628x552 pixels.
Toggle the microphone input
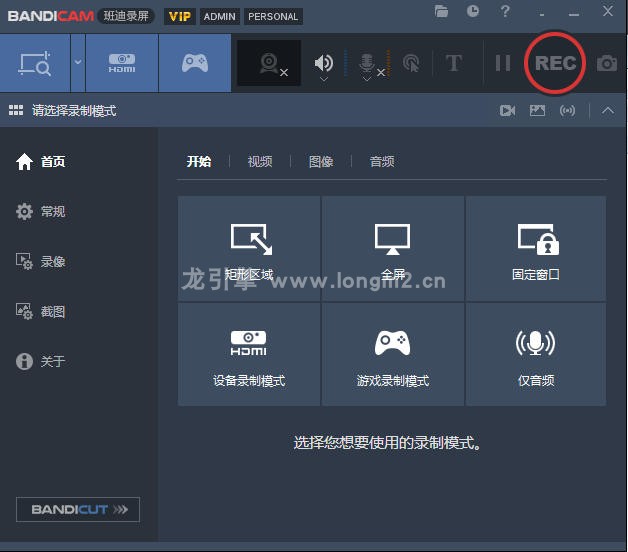pos(367,63)
